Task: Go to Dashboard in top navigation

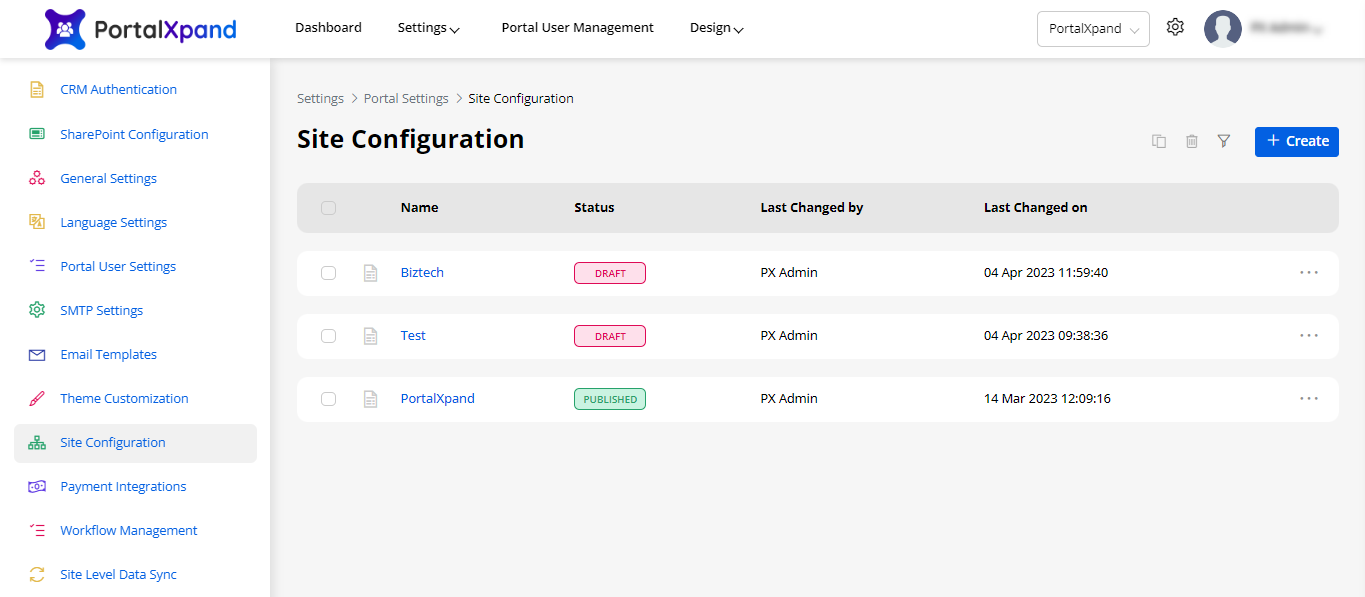Action: coord(328,28)
